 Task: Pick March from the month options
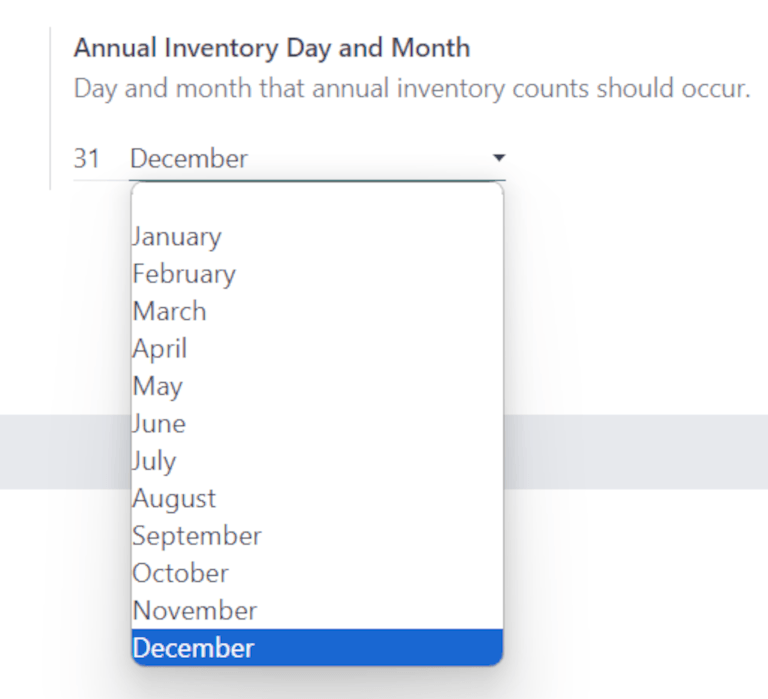point(170,311)
